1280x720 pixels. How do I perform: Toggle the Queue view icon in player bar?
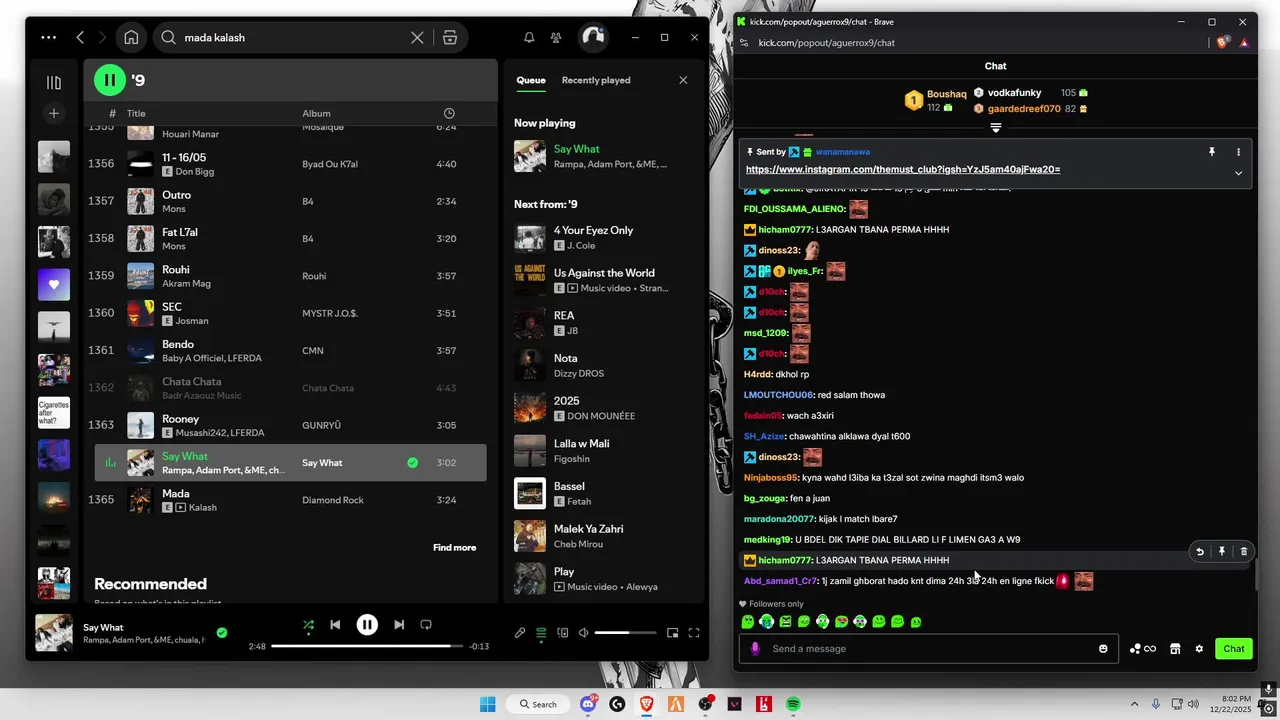click(541, 633)
